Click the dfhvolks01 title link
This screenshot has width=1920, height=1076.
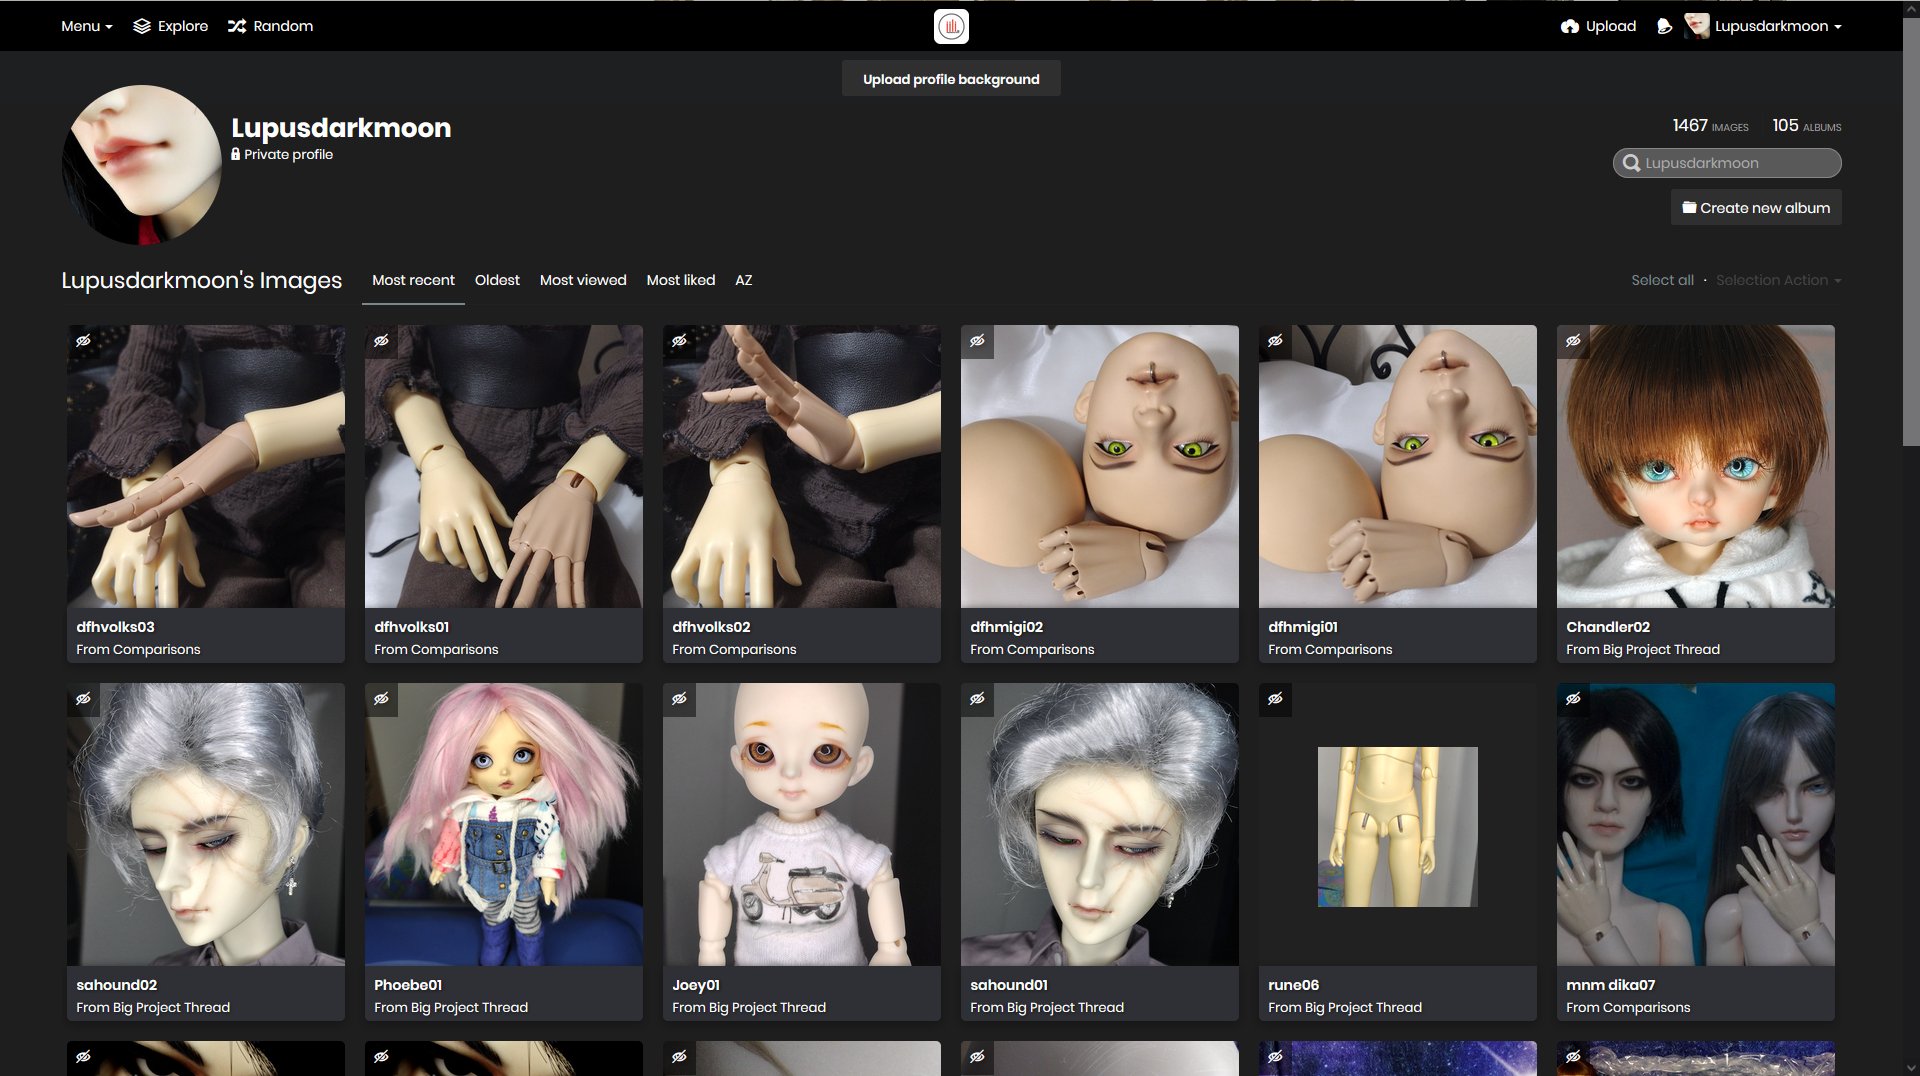click(x=412, y=627)
